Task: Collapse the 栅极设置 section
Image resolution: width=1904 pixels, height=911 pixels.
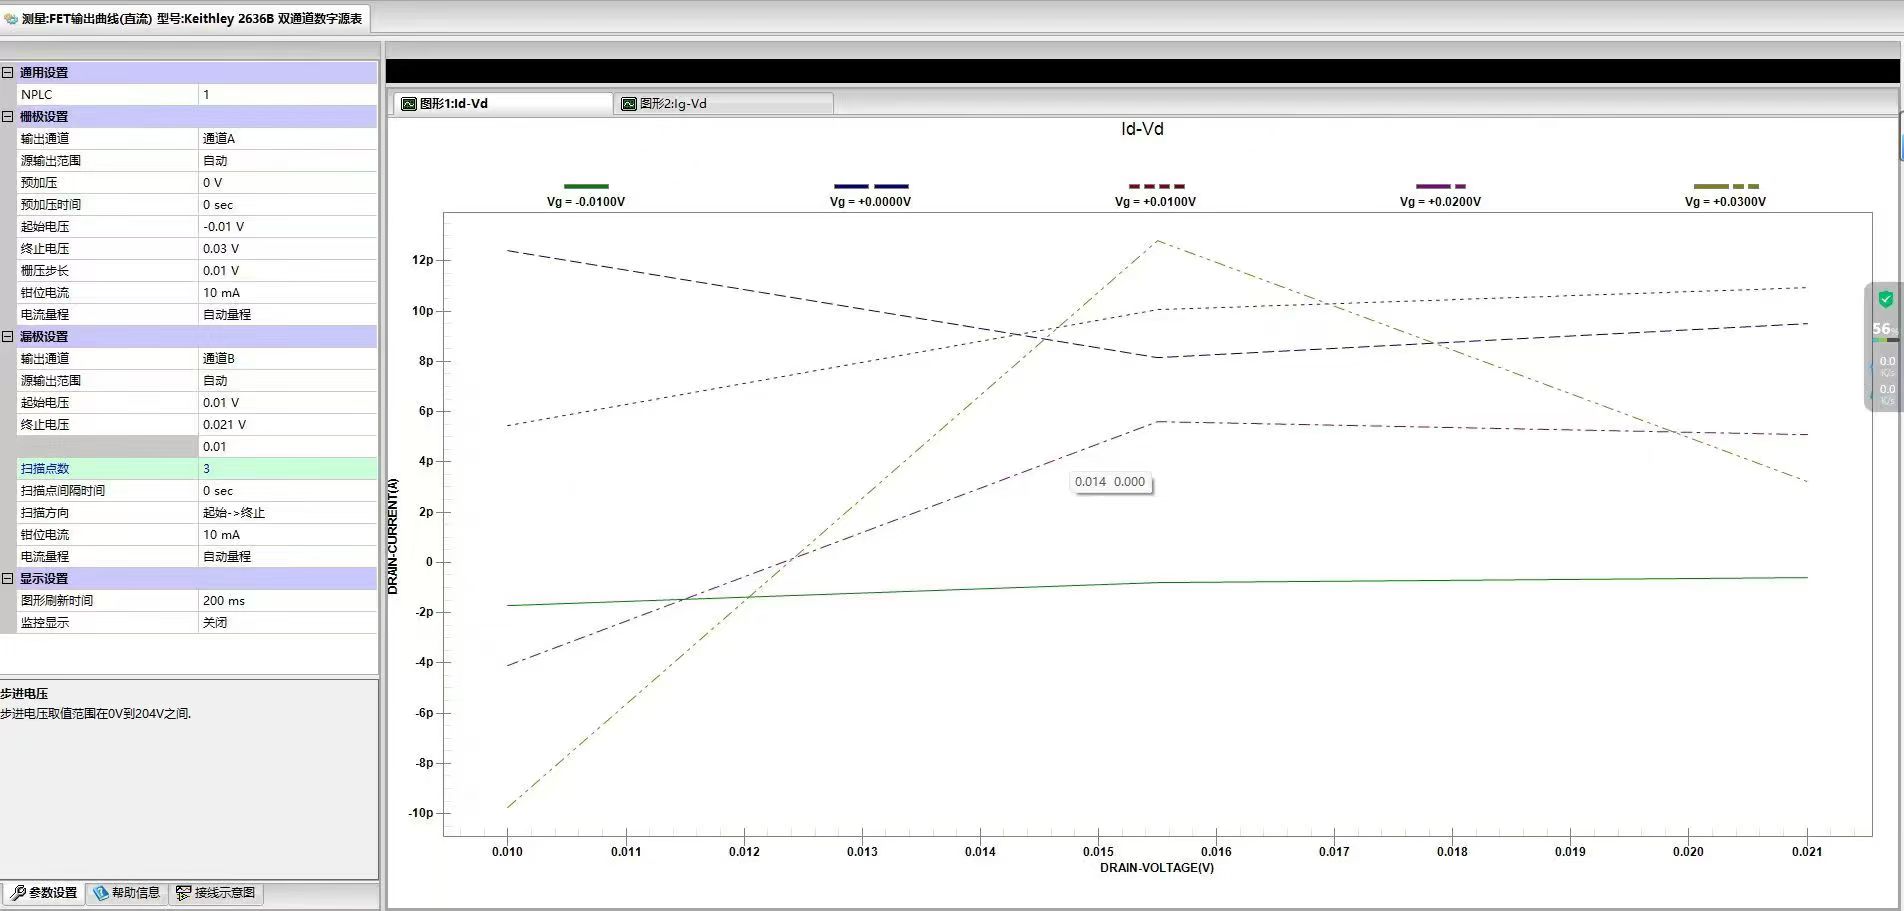Action: click(x=8, y=117)
